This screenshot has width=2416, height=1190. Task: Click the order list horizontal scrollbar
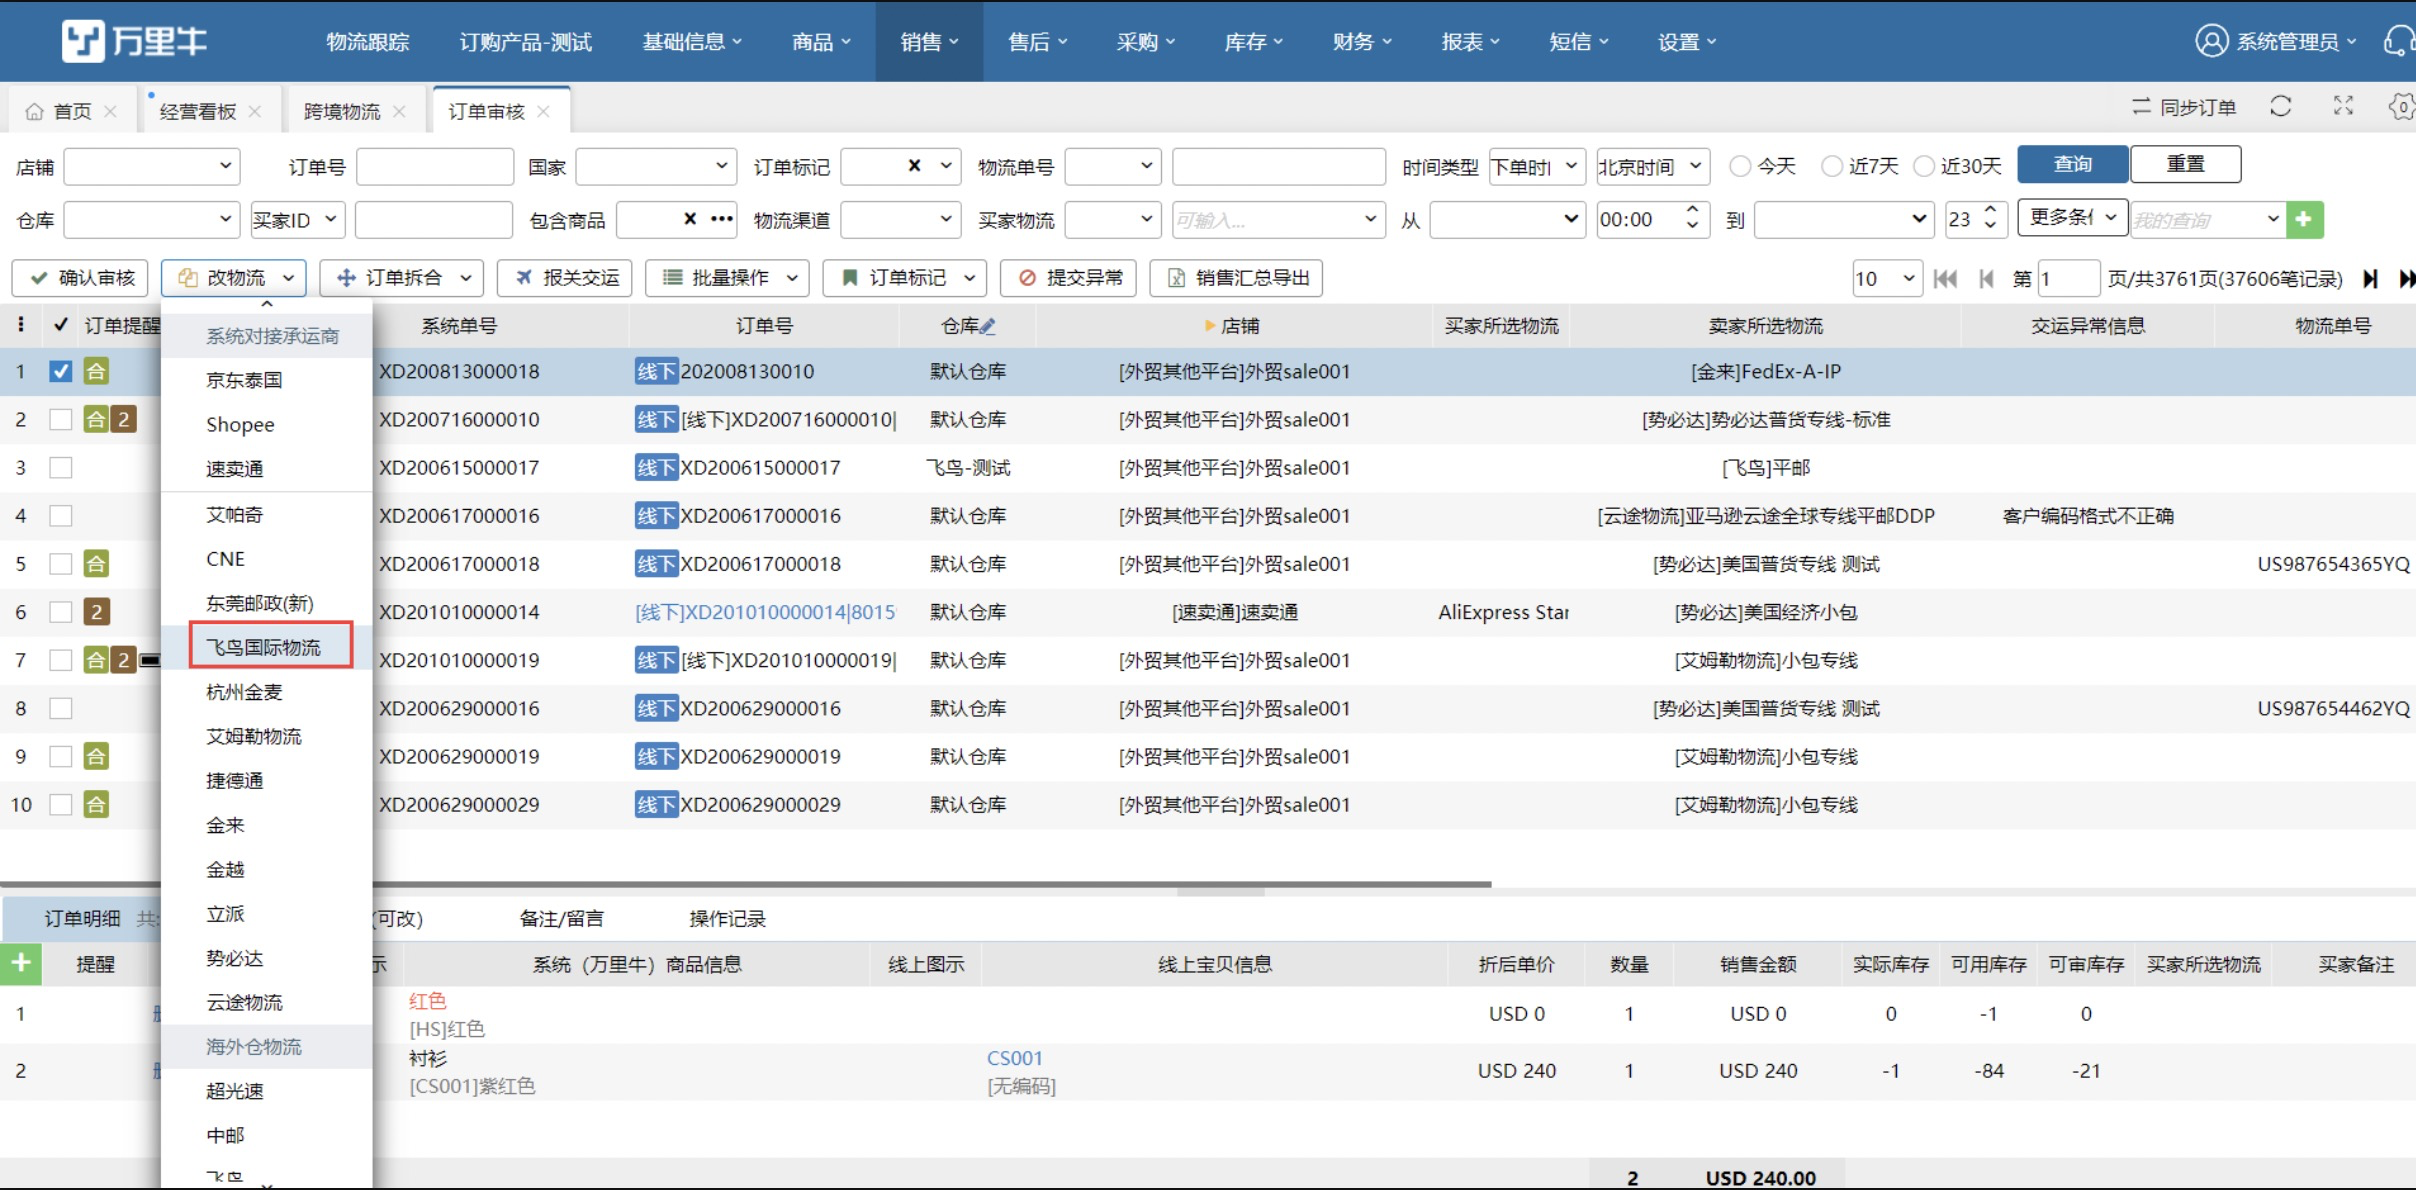coord(746,885)
